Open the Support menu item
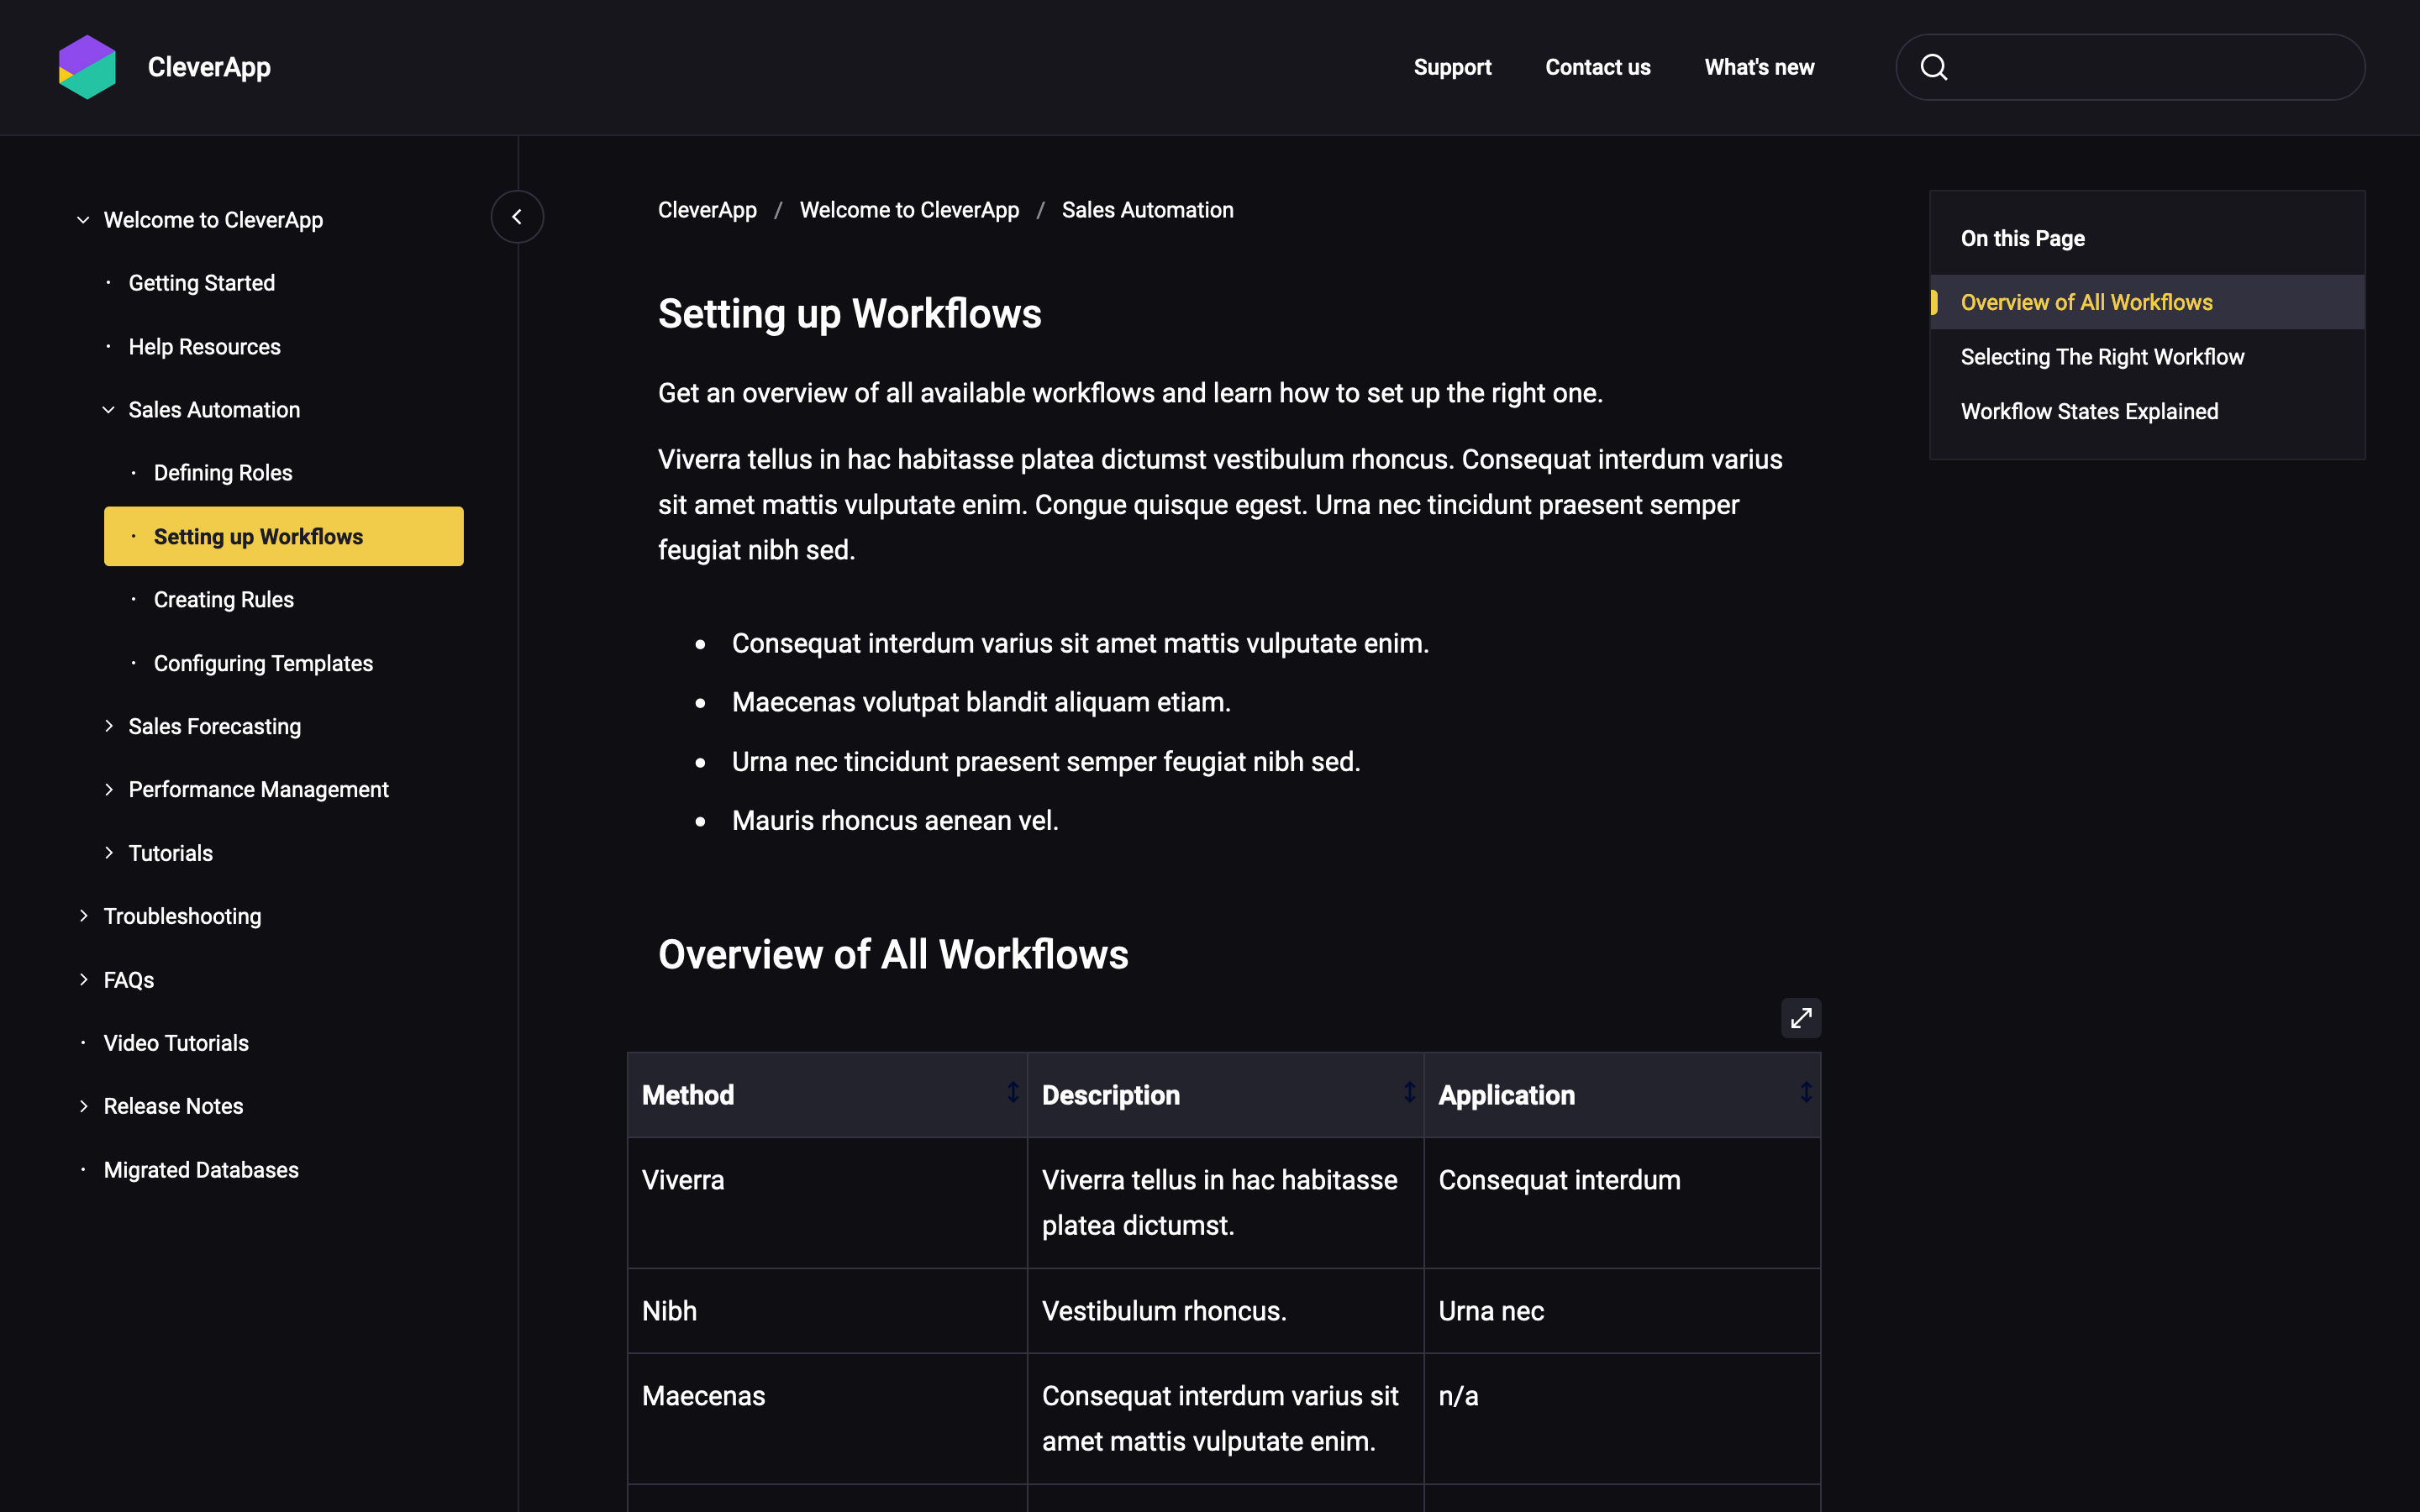This screenshot has height=1512, width=2420. point(1451,67)
